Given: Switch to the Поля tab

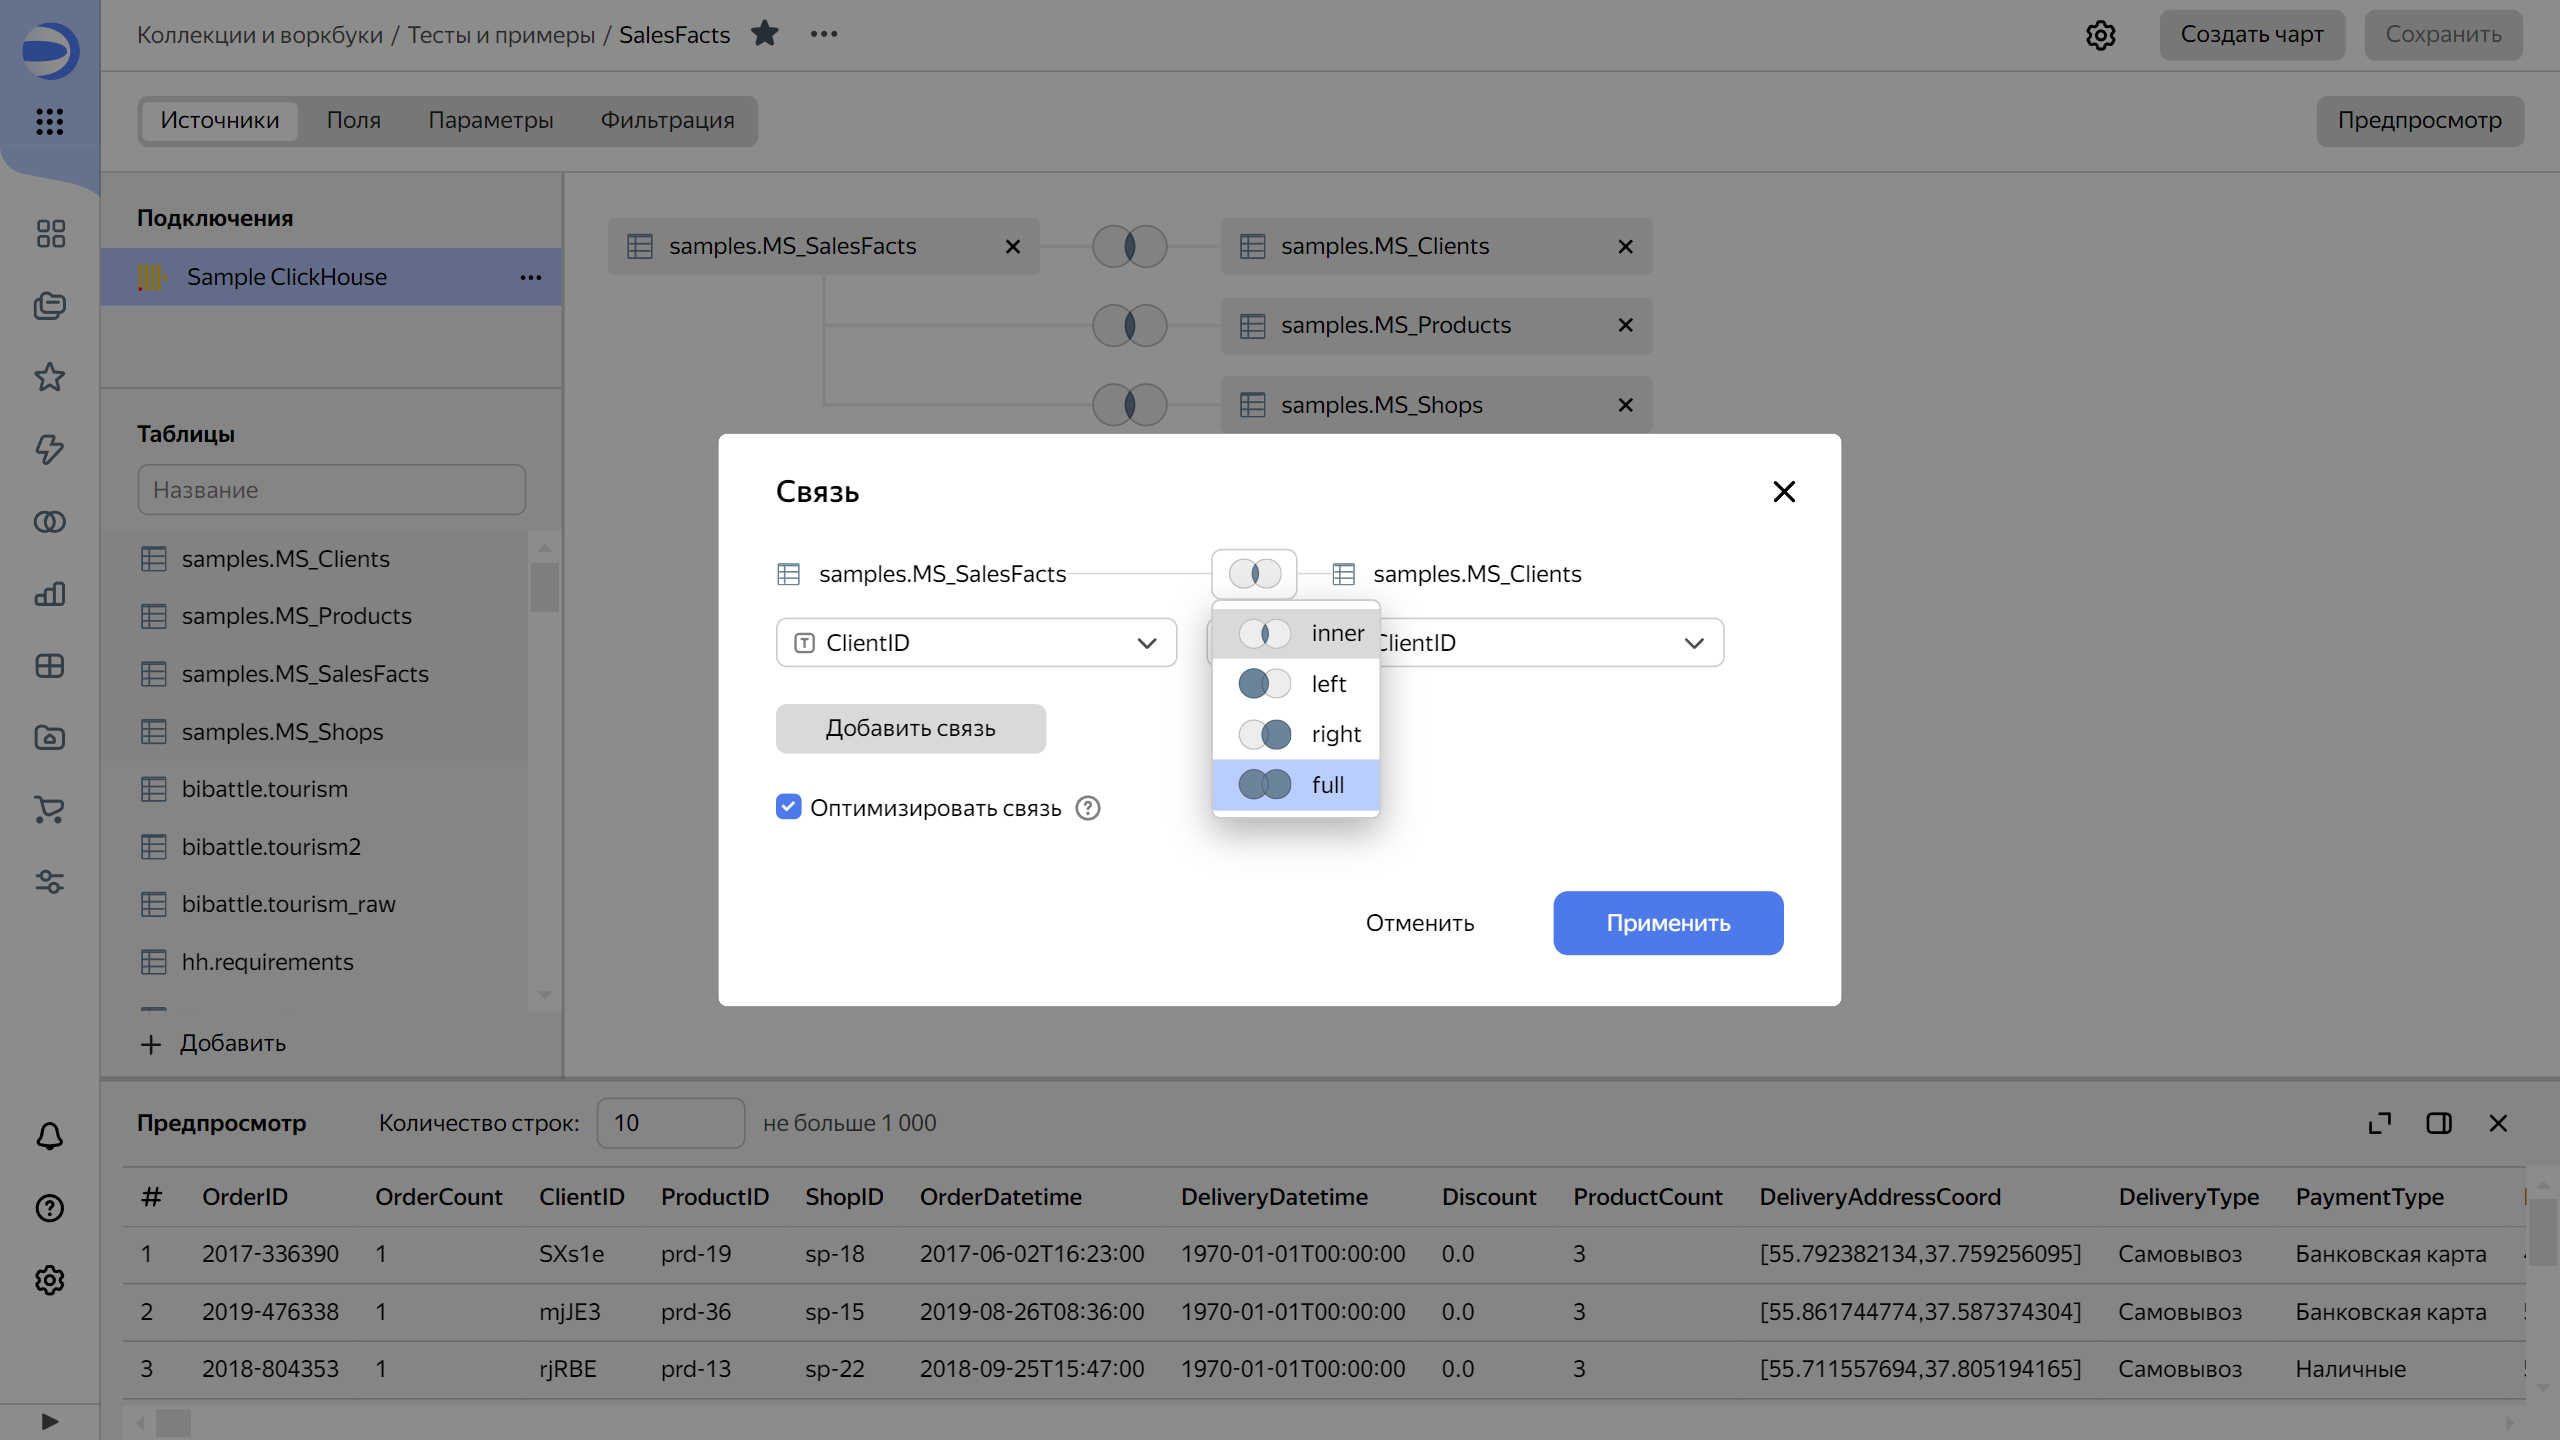Looking at the screenshot, I should tap(353, 120).
